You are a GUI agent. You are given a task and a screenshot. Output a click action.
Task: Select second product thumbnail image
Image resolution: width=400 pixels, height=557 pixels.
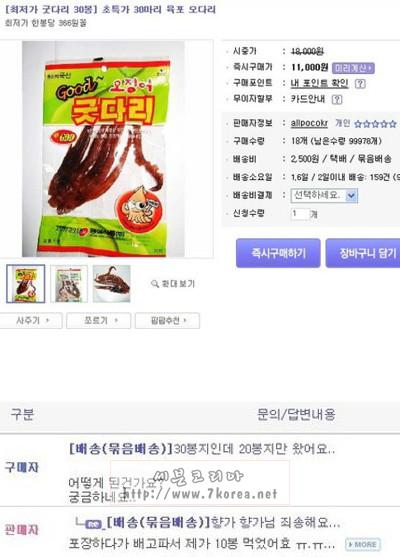pyautogui.click(x=69, y=284)
